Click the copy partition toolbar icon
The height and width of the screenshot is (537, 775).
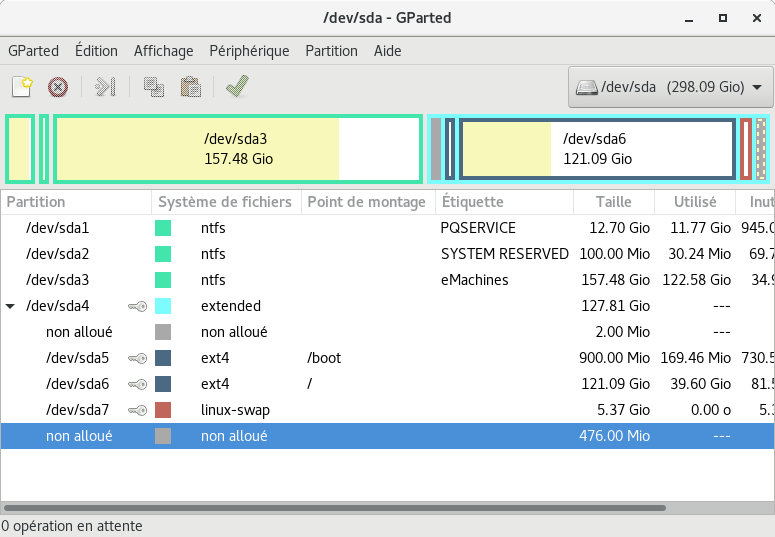point(154,87)
